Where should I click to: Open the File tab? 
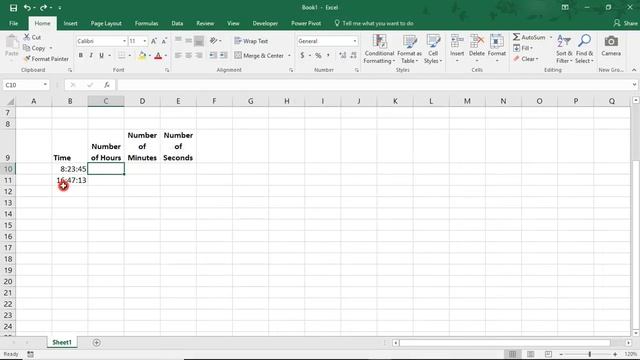pyautogui.click(x=13, y=23)
